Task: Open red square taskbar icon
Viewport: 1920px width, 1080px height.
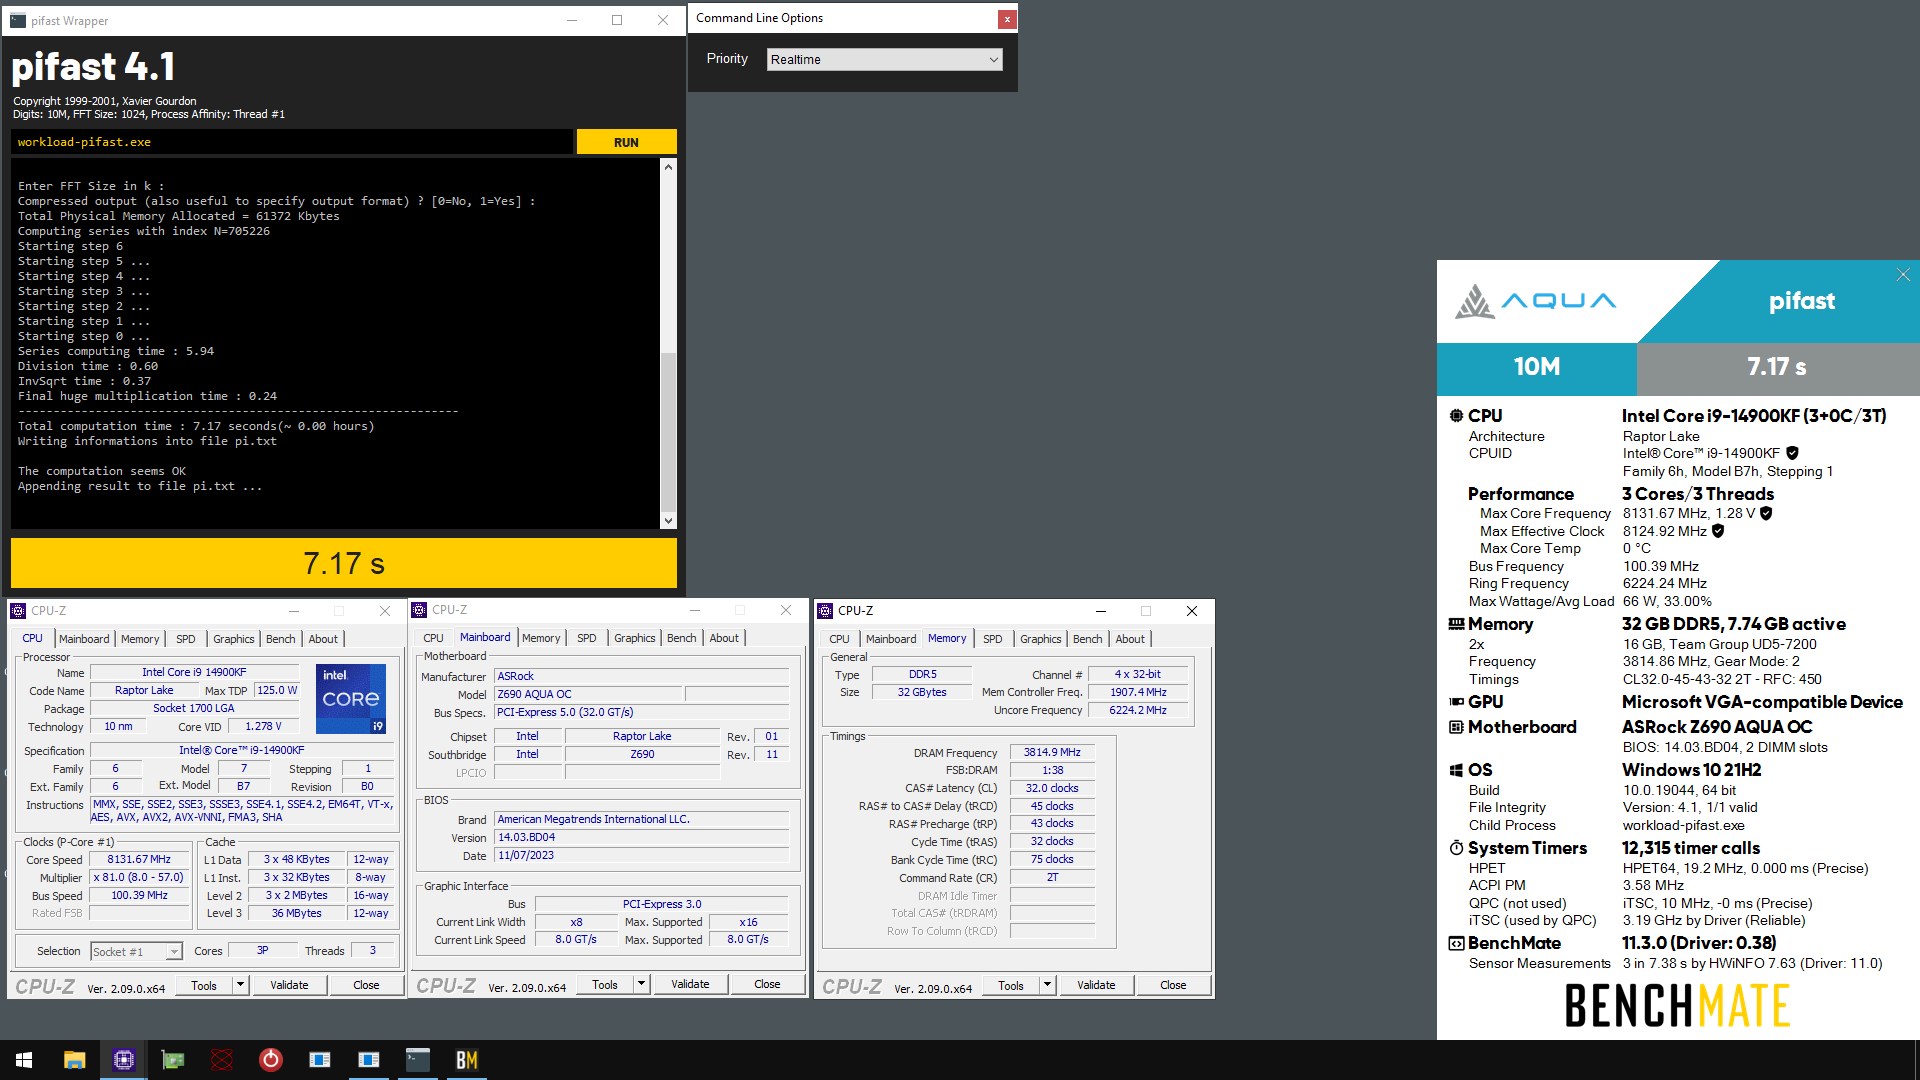Action: pyautogui.click(x=222, y=1060)
